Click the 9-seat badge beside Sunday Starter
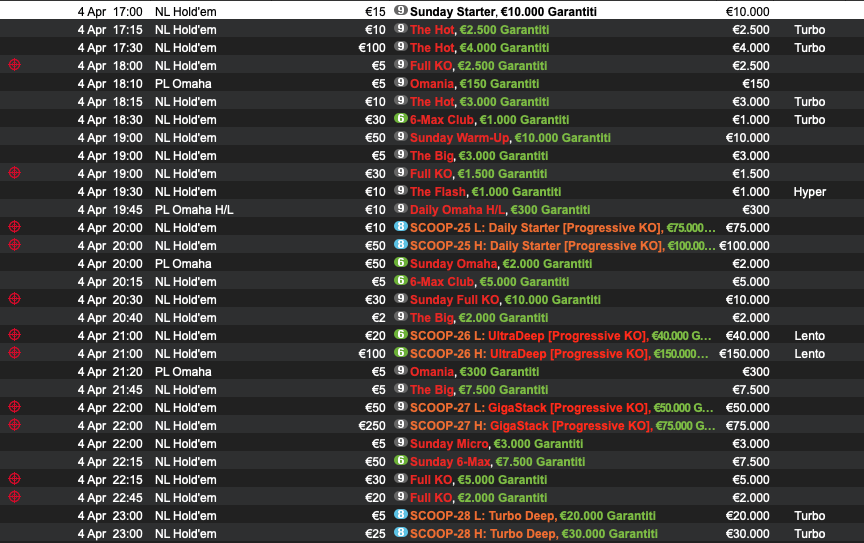 point(401,10)
